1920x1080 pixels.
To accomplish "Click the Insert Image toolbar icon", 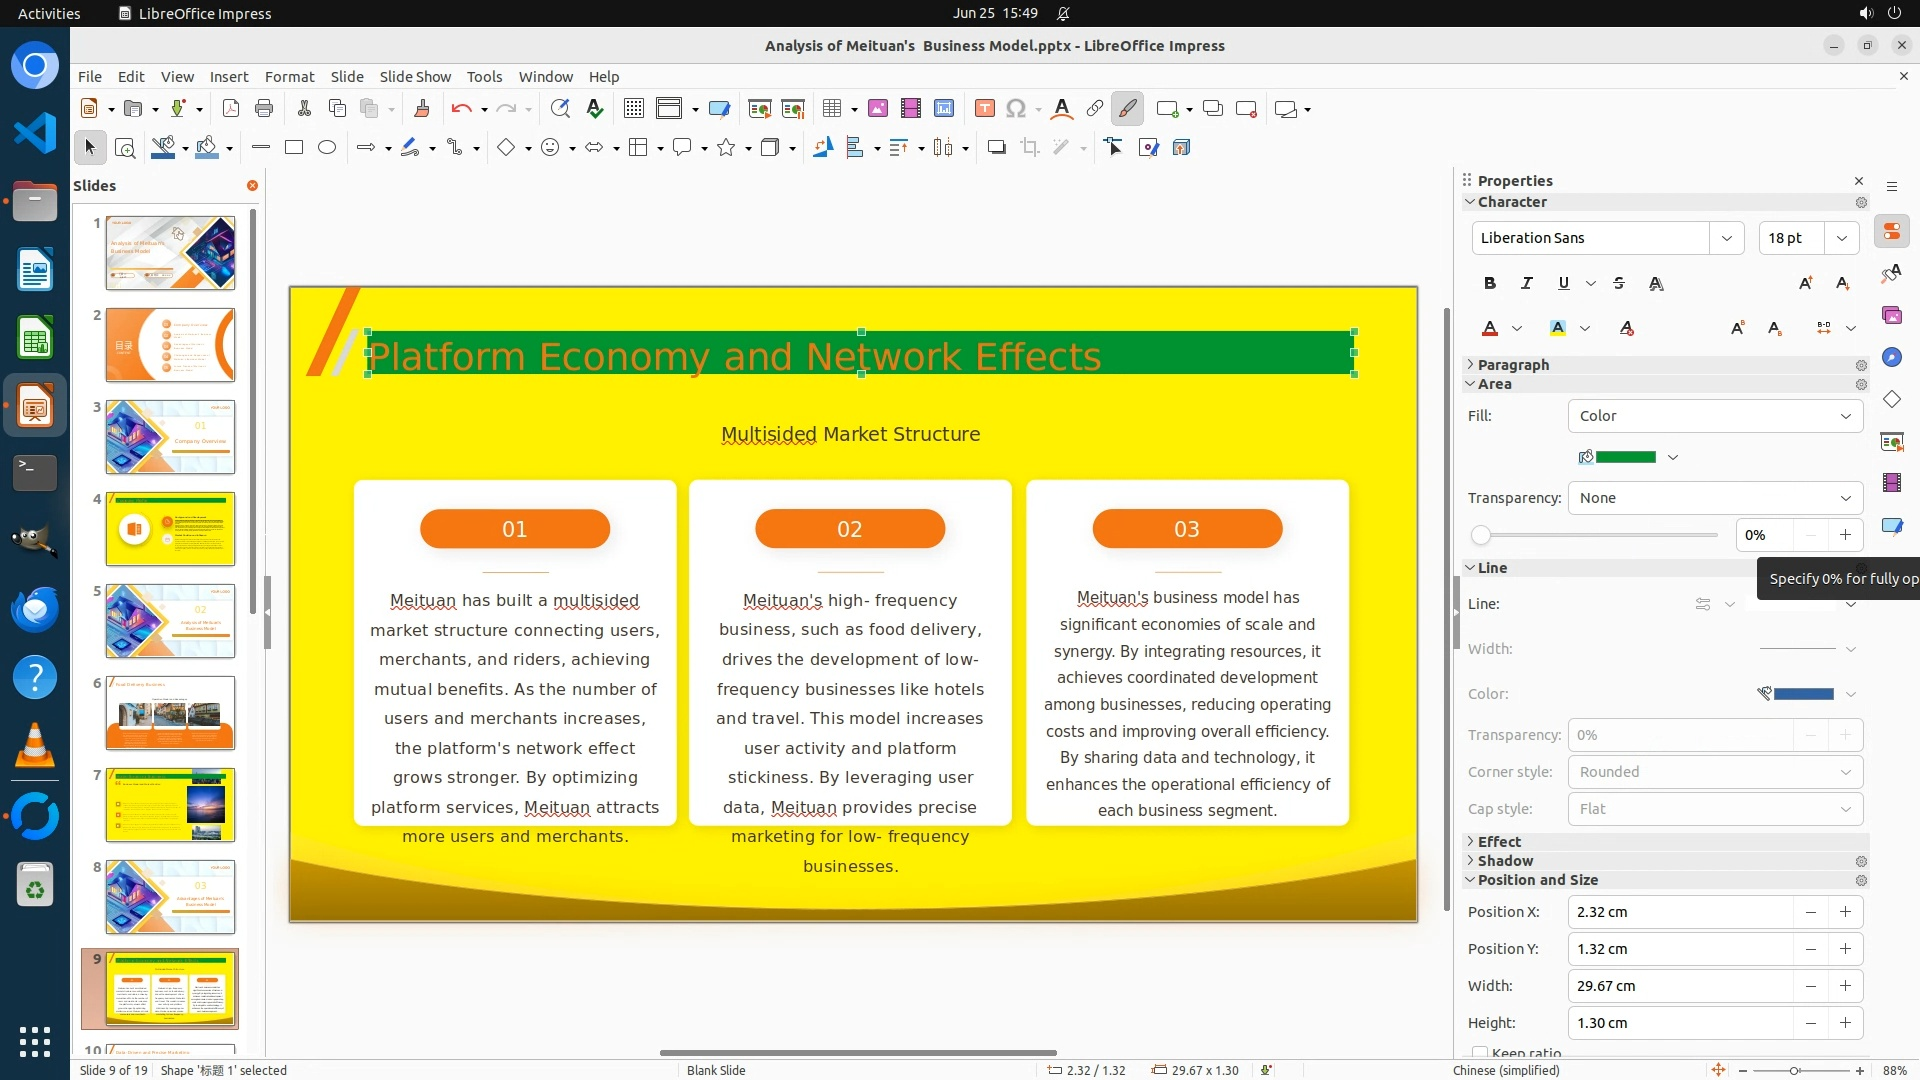I will [x=877, y=109].
